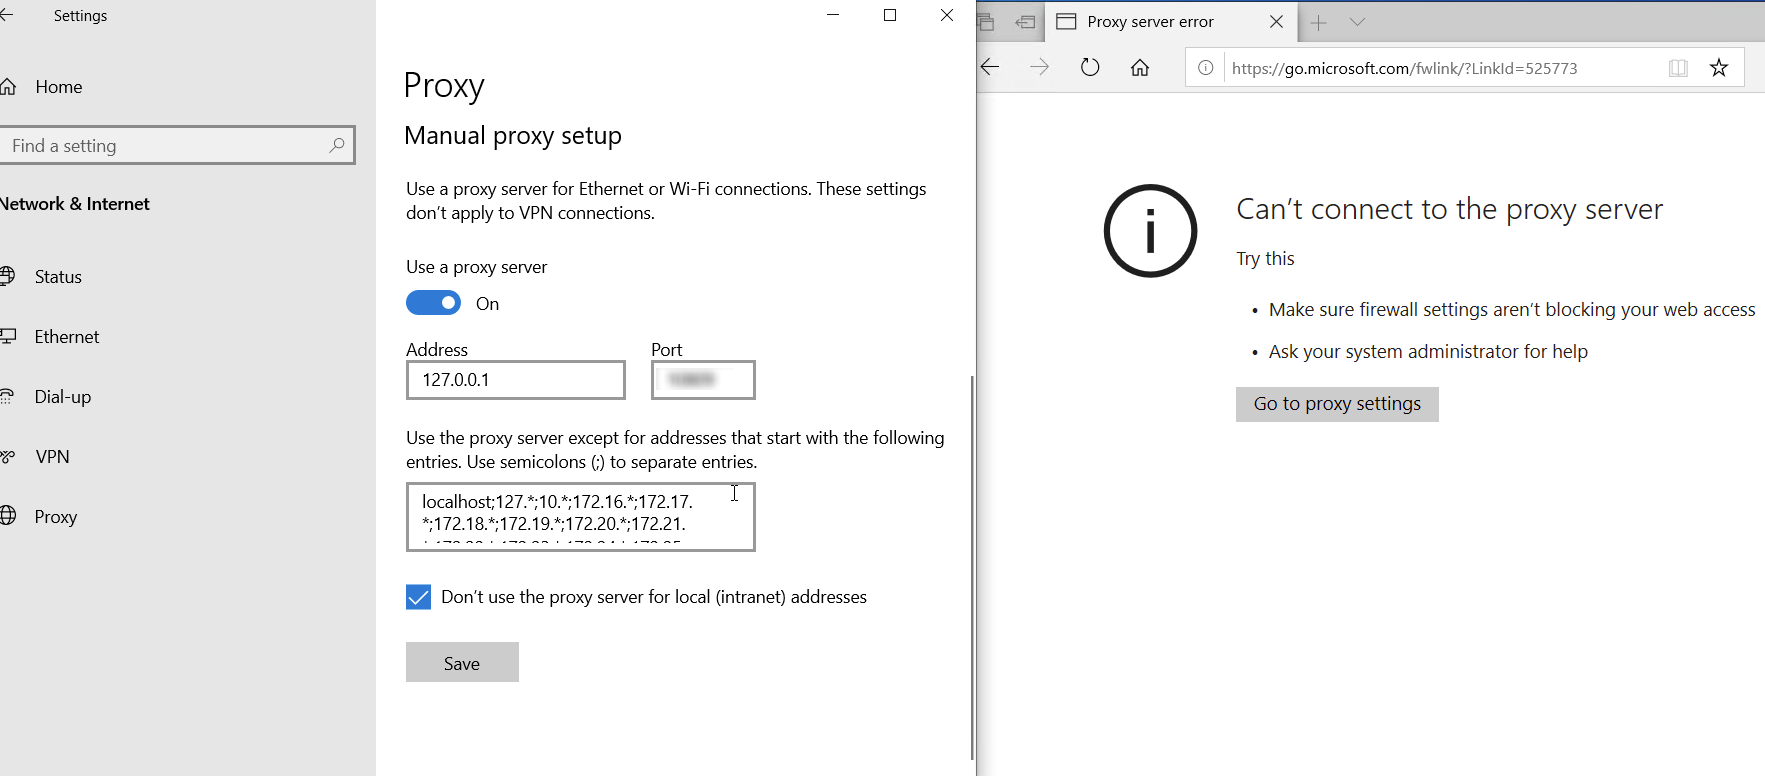
Task: Select the Proxy server error tab
Action: click(1150, 22)
